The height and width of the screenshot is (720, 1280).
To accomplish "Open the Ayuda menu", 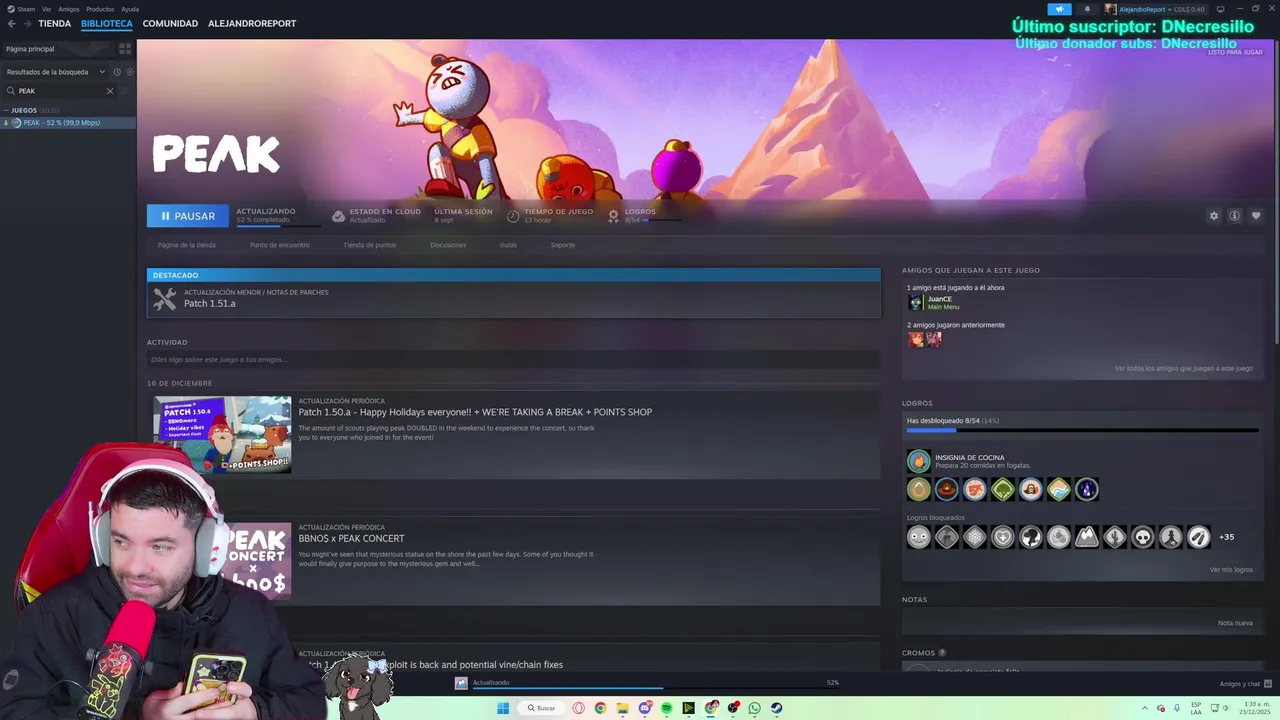I will tap(130, 9).
